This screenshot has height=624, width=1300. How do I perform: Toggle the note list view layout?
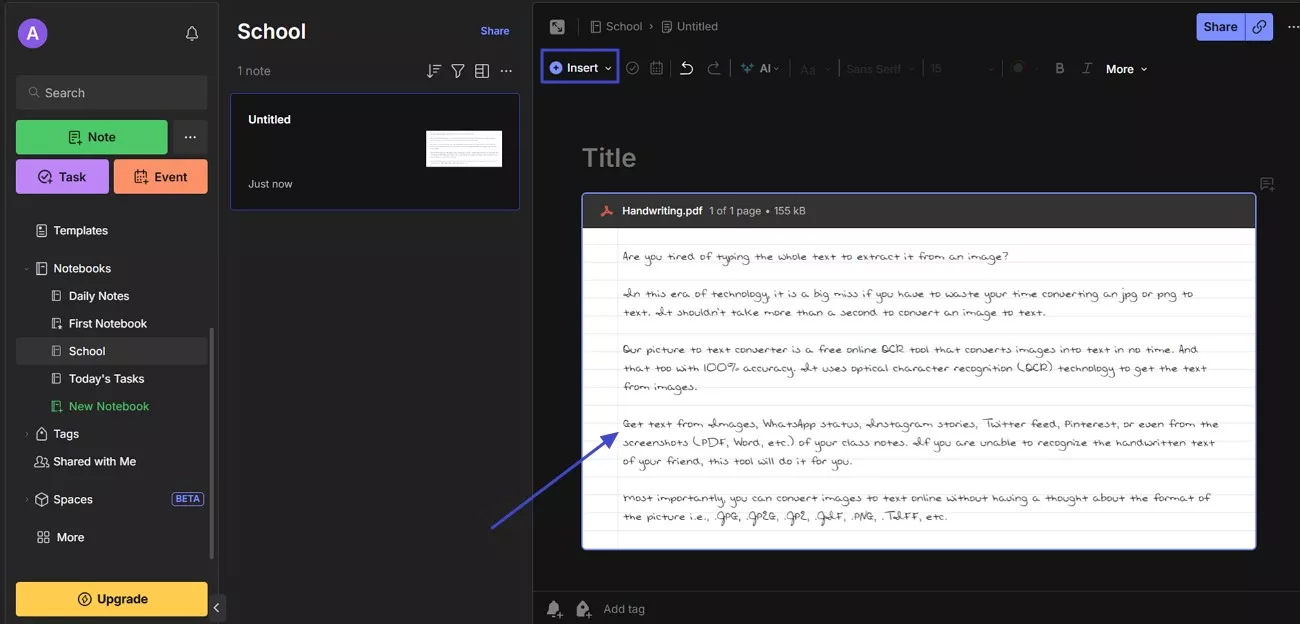click(481, 70)
